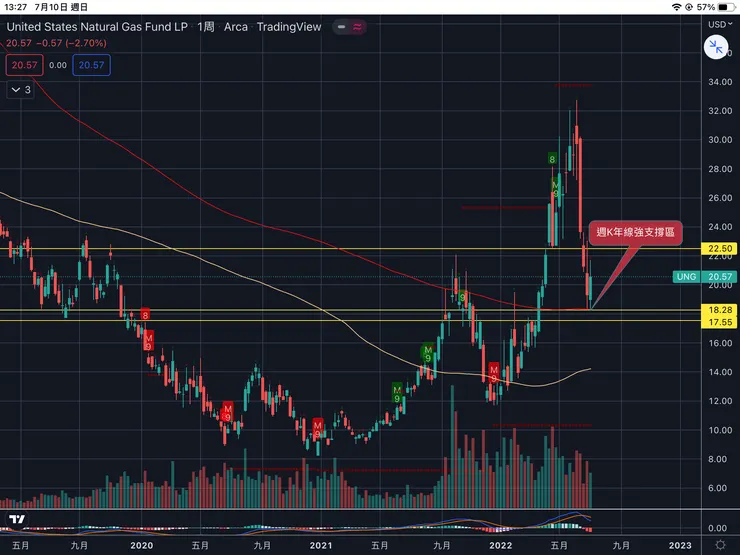Toggle the dash pill icon beside TradingView
The height and width of the screenshot is (555, 740).
[341, 27]
